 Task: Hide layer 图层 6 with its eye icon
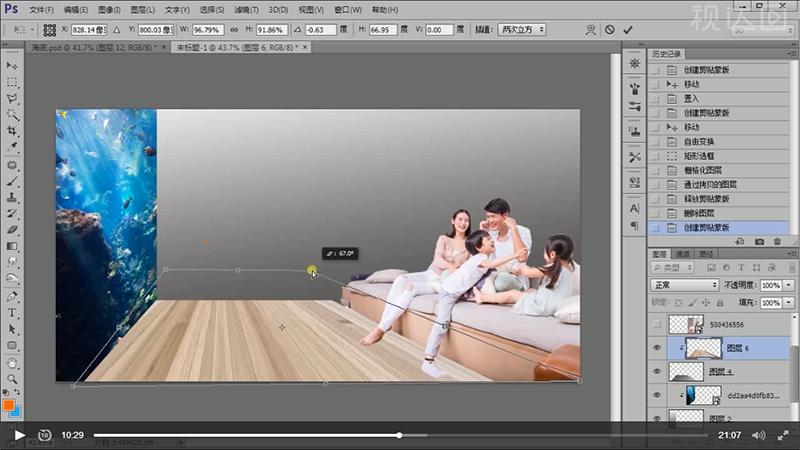pos(657,346)
